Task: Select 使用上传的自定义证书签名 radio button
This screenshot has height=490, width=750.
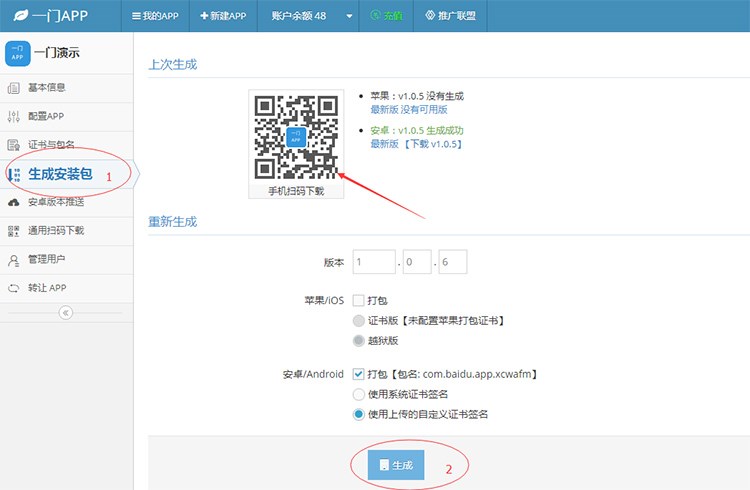Action: [x=359, y=414]
